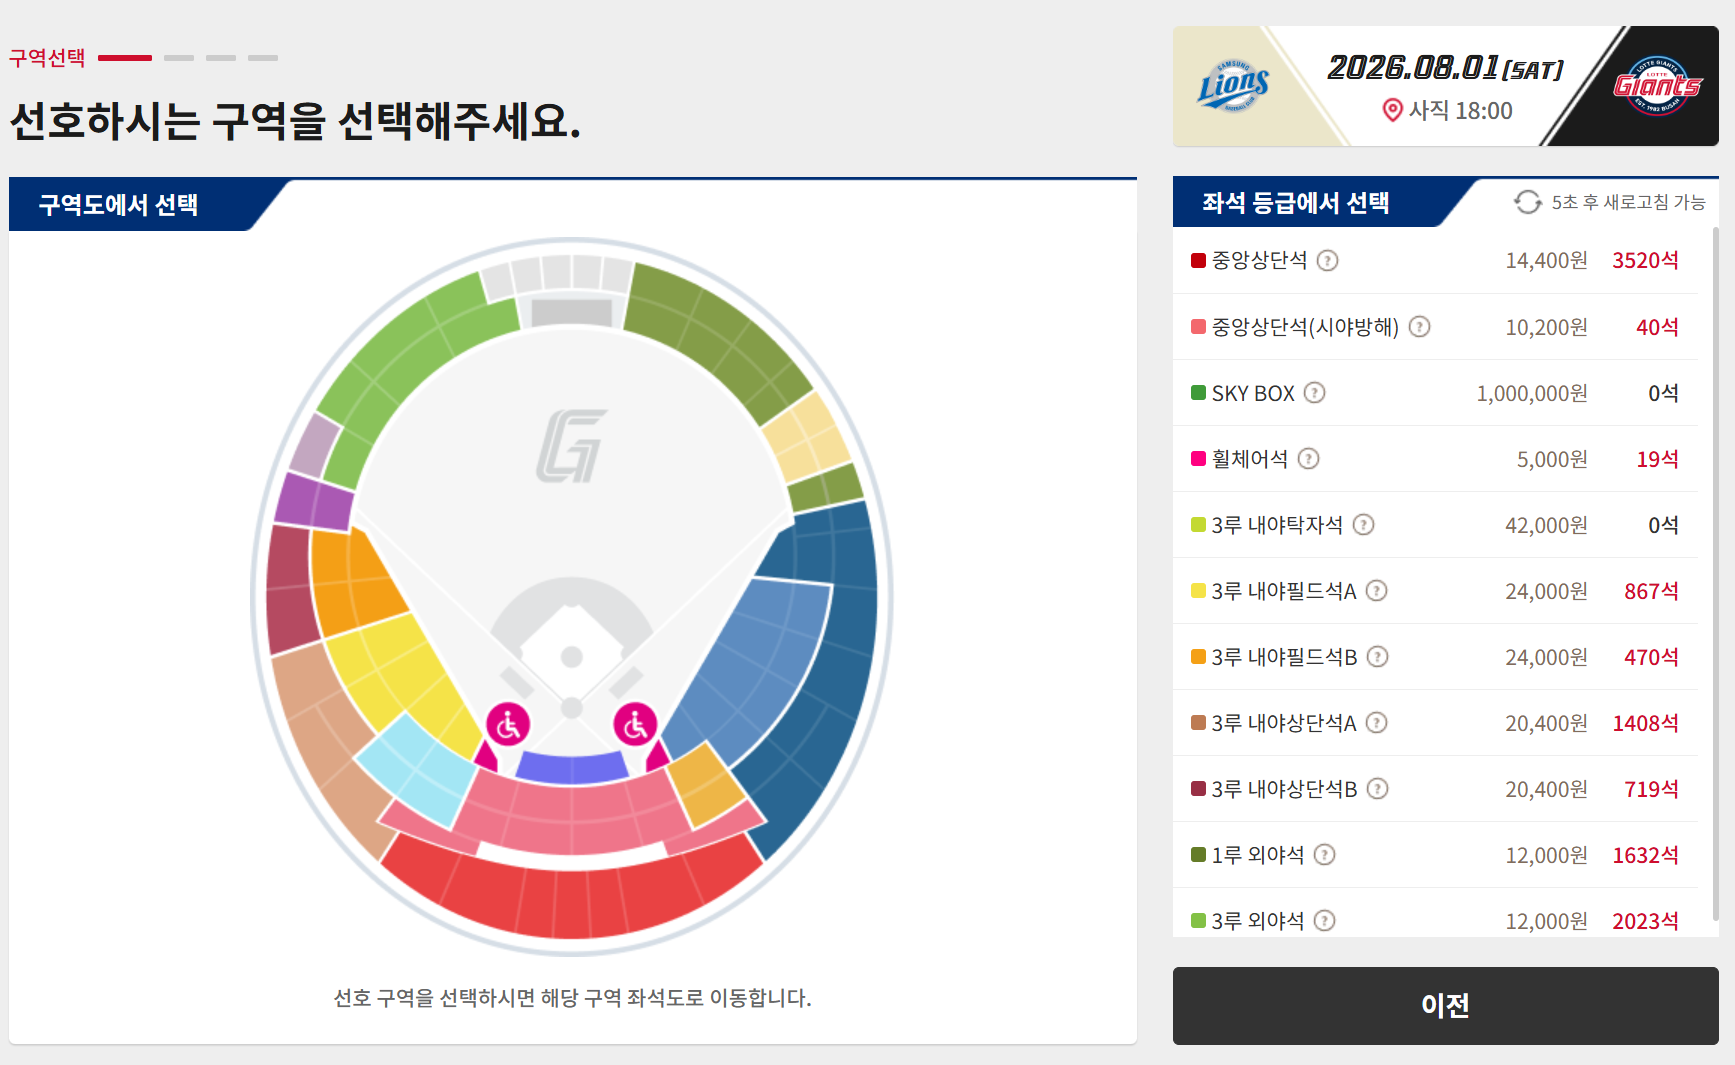The height and width of the screenshot is (1065, 1735).
Task: Select the right wheelchair seat icon on map
Action: (x=635, y=725)
